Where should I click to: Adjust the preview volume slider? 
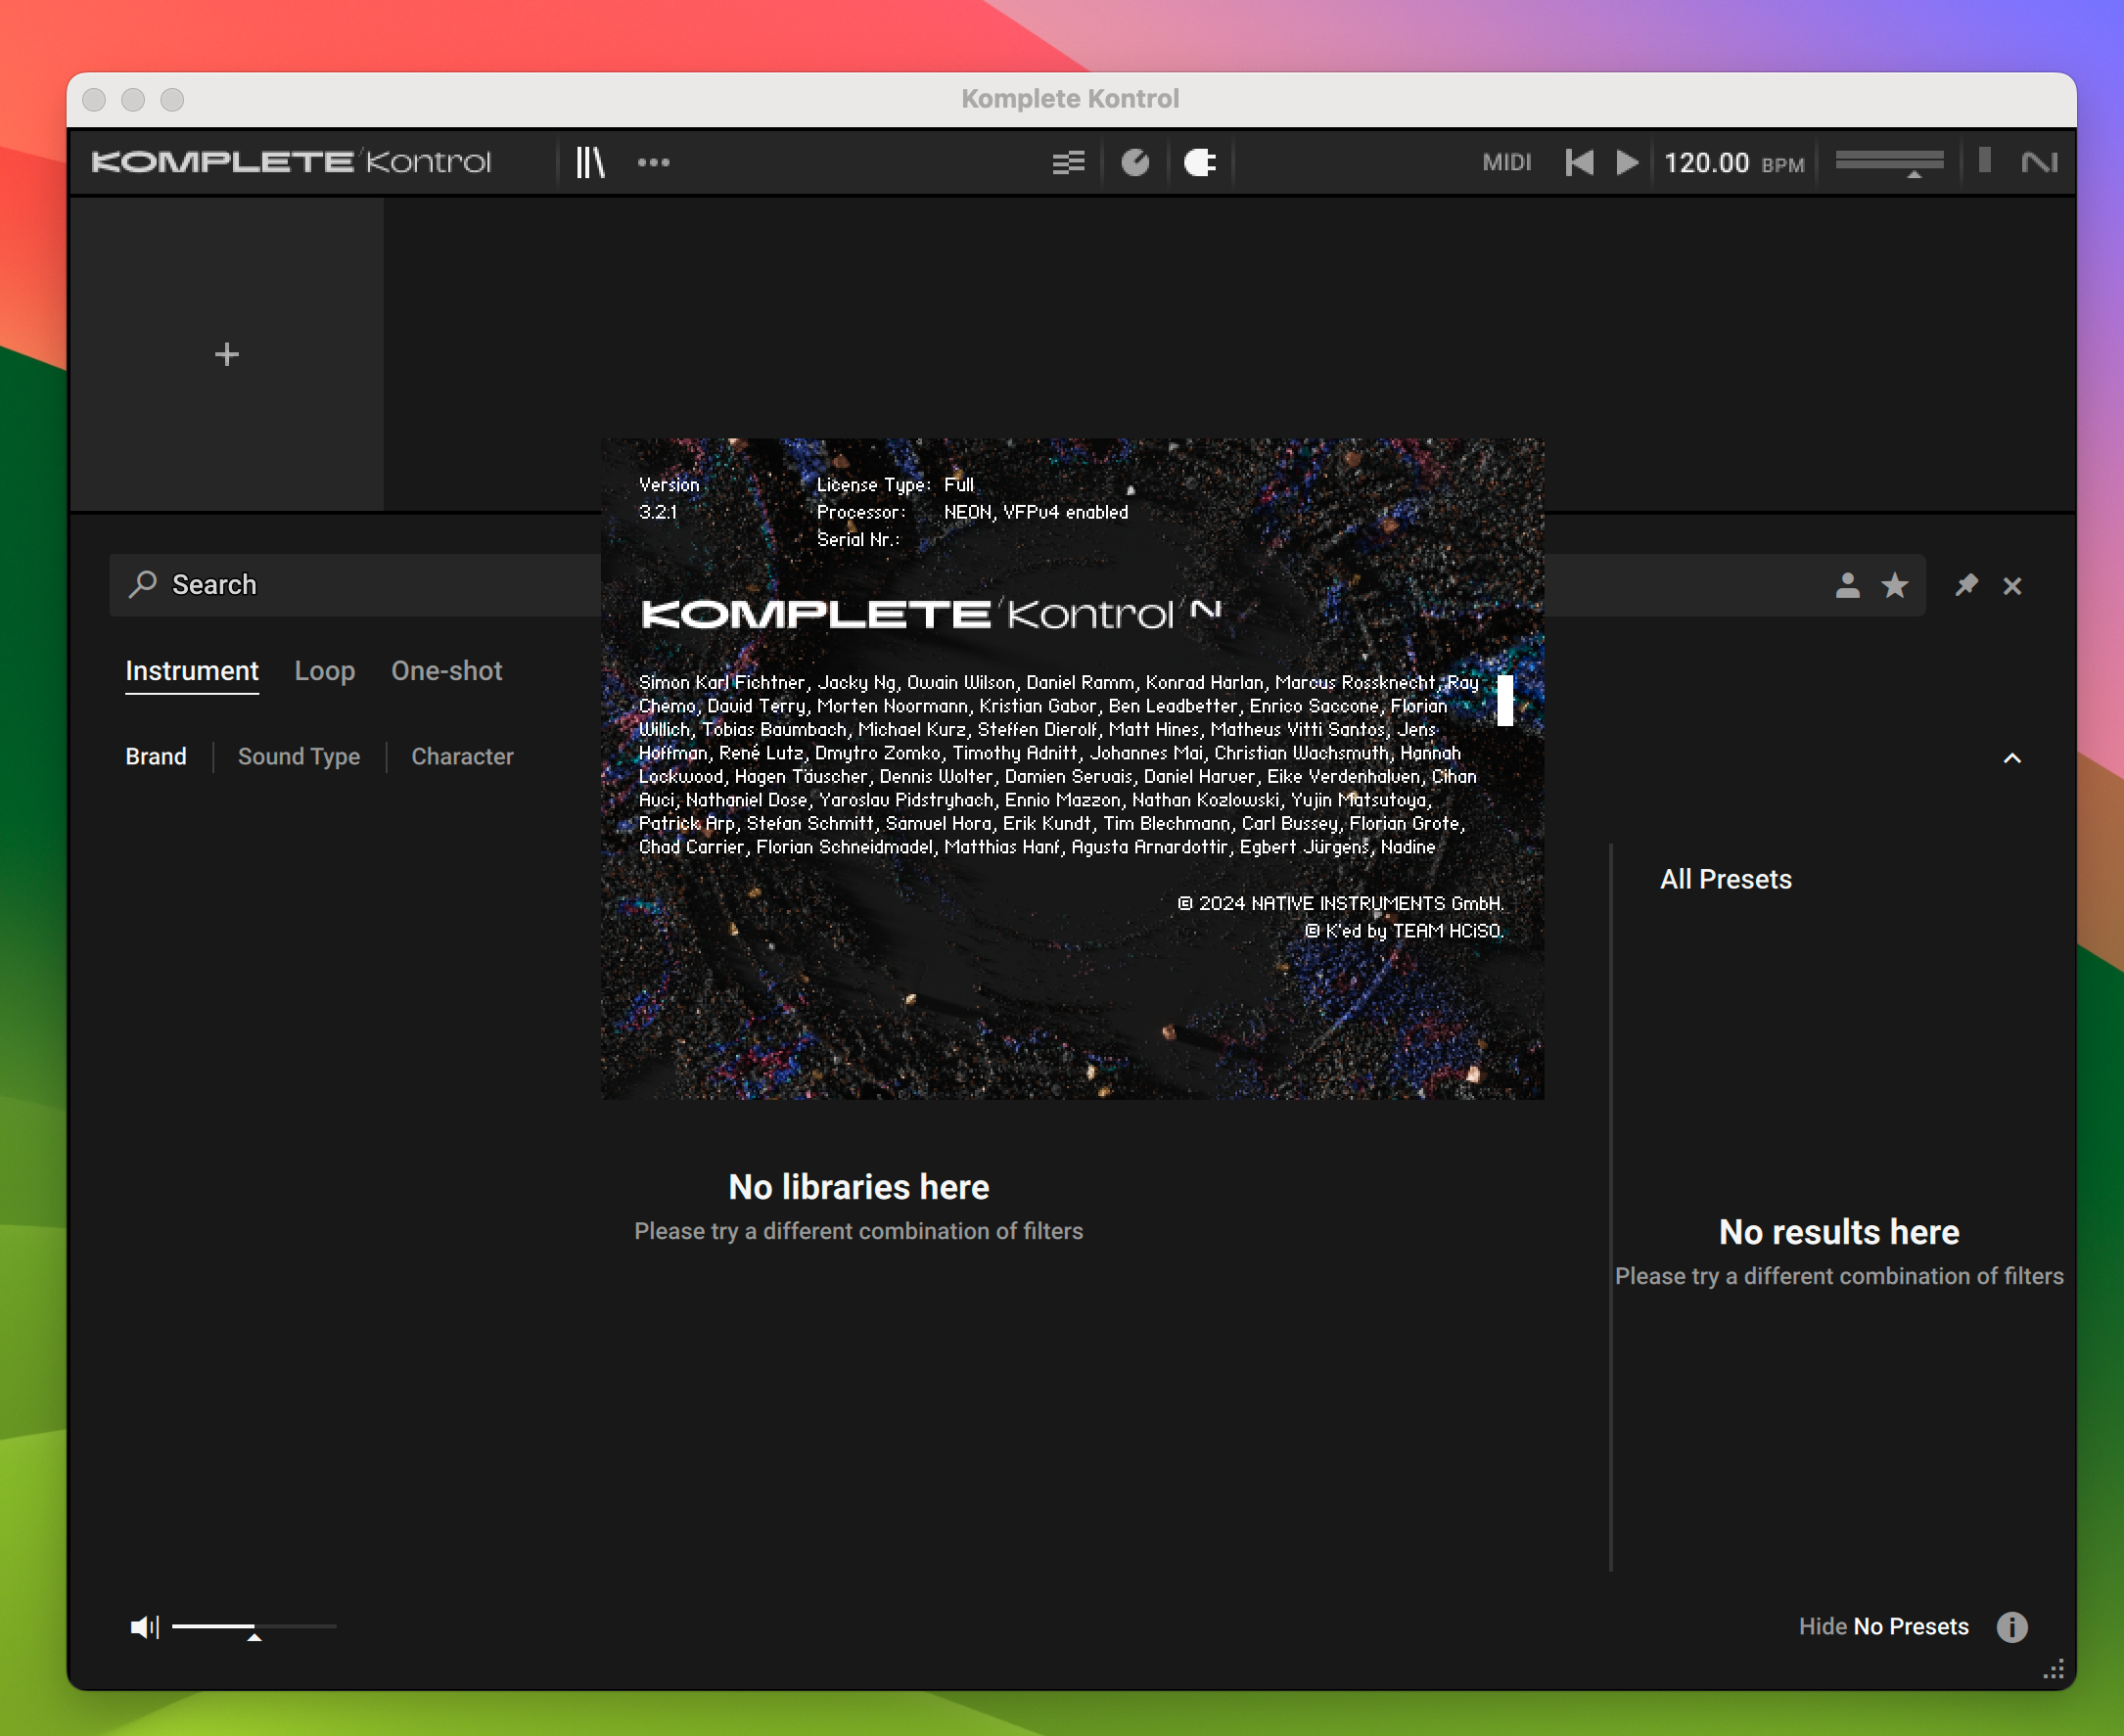pos(254,1628)
